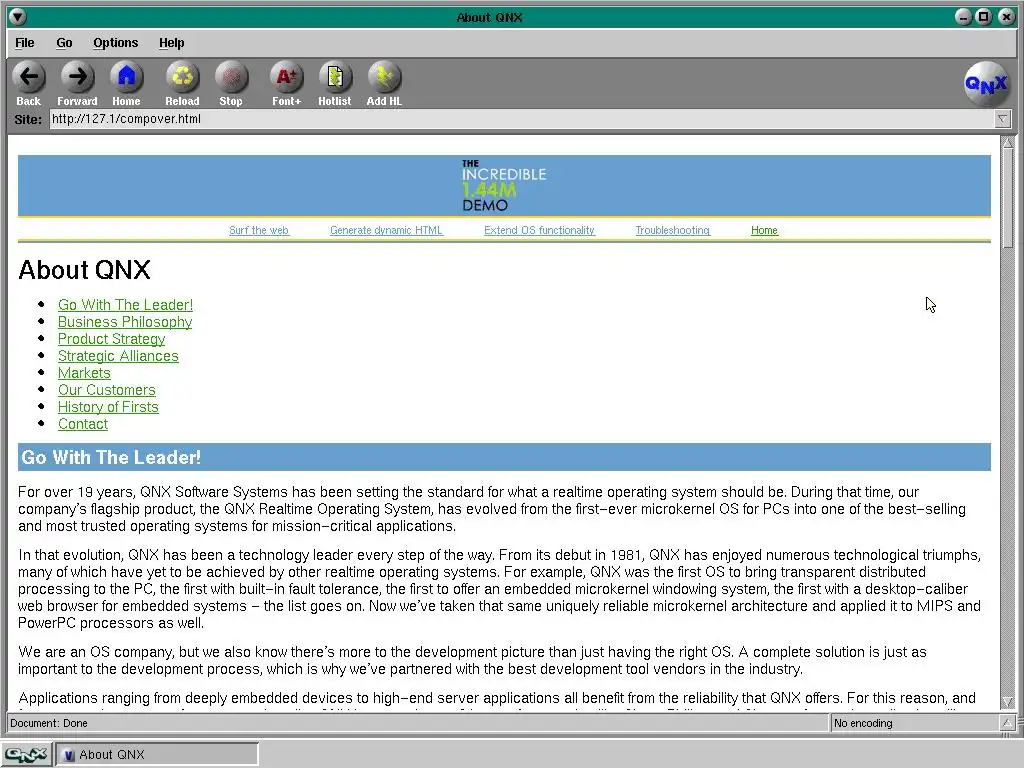Click the Add HL icon
Viewport: 1024px width, 768px height.
(384, 77)
